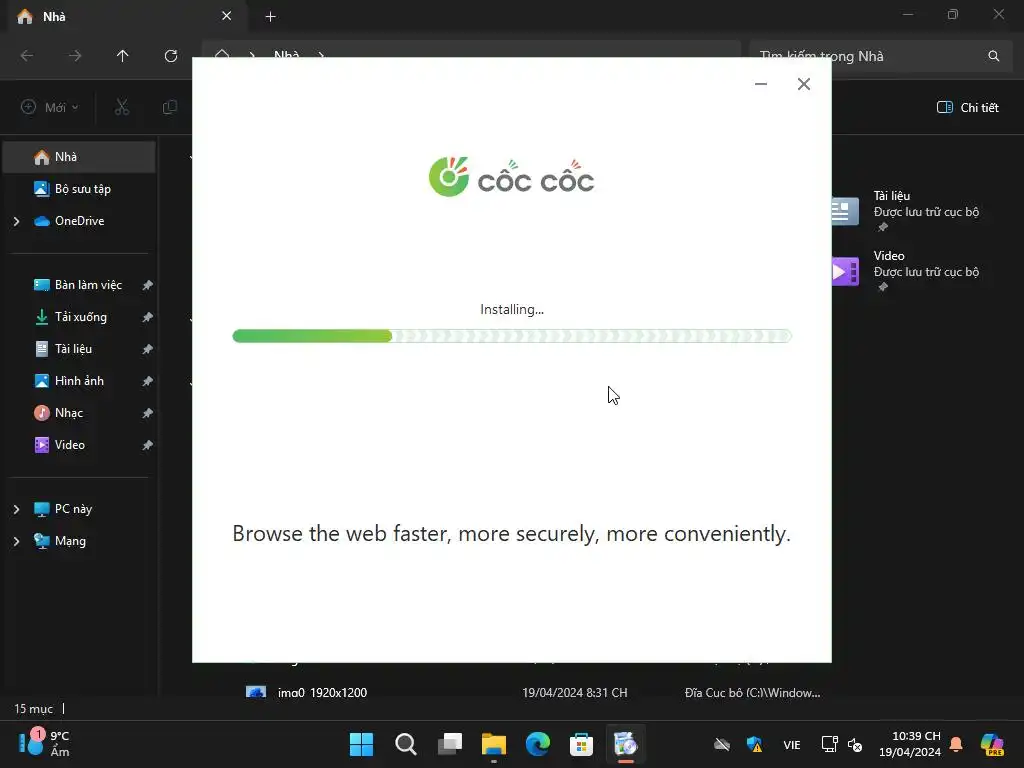
Task: Open the Windows Start menu
Action: point(361,744)
